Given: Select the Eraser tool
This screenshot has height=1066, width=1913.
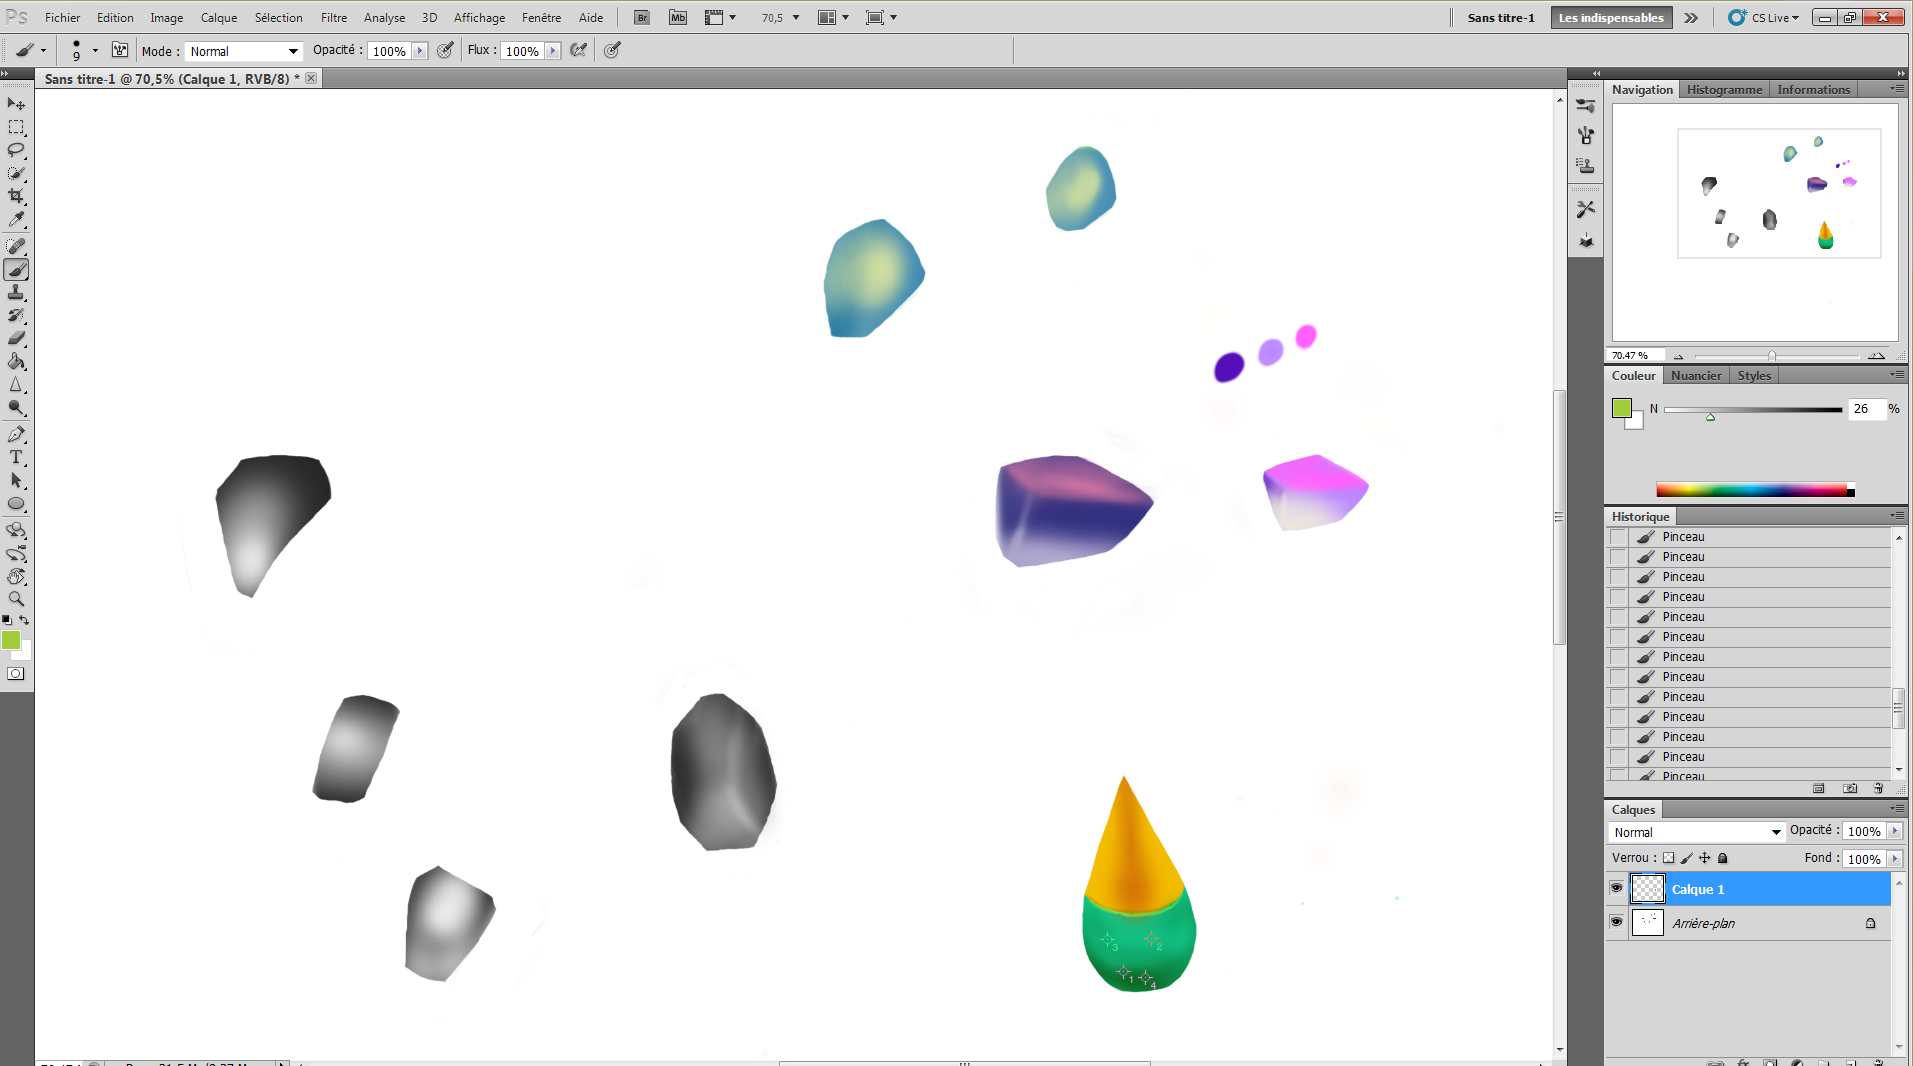Looking at the screenshot, I should click(x=16, y=340).
